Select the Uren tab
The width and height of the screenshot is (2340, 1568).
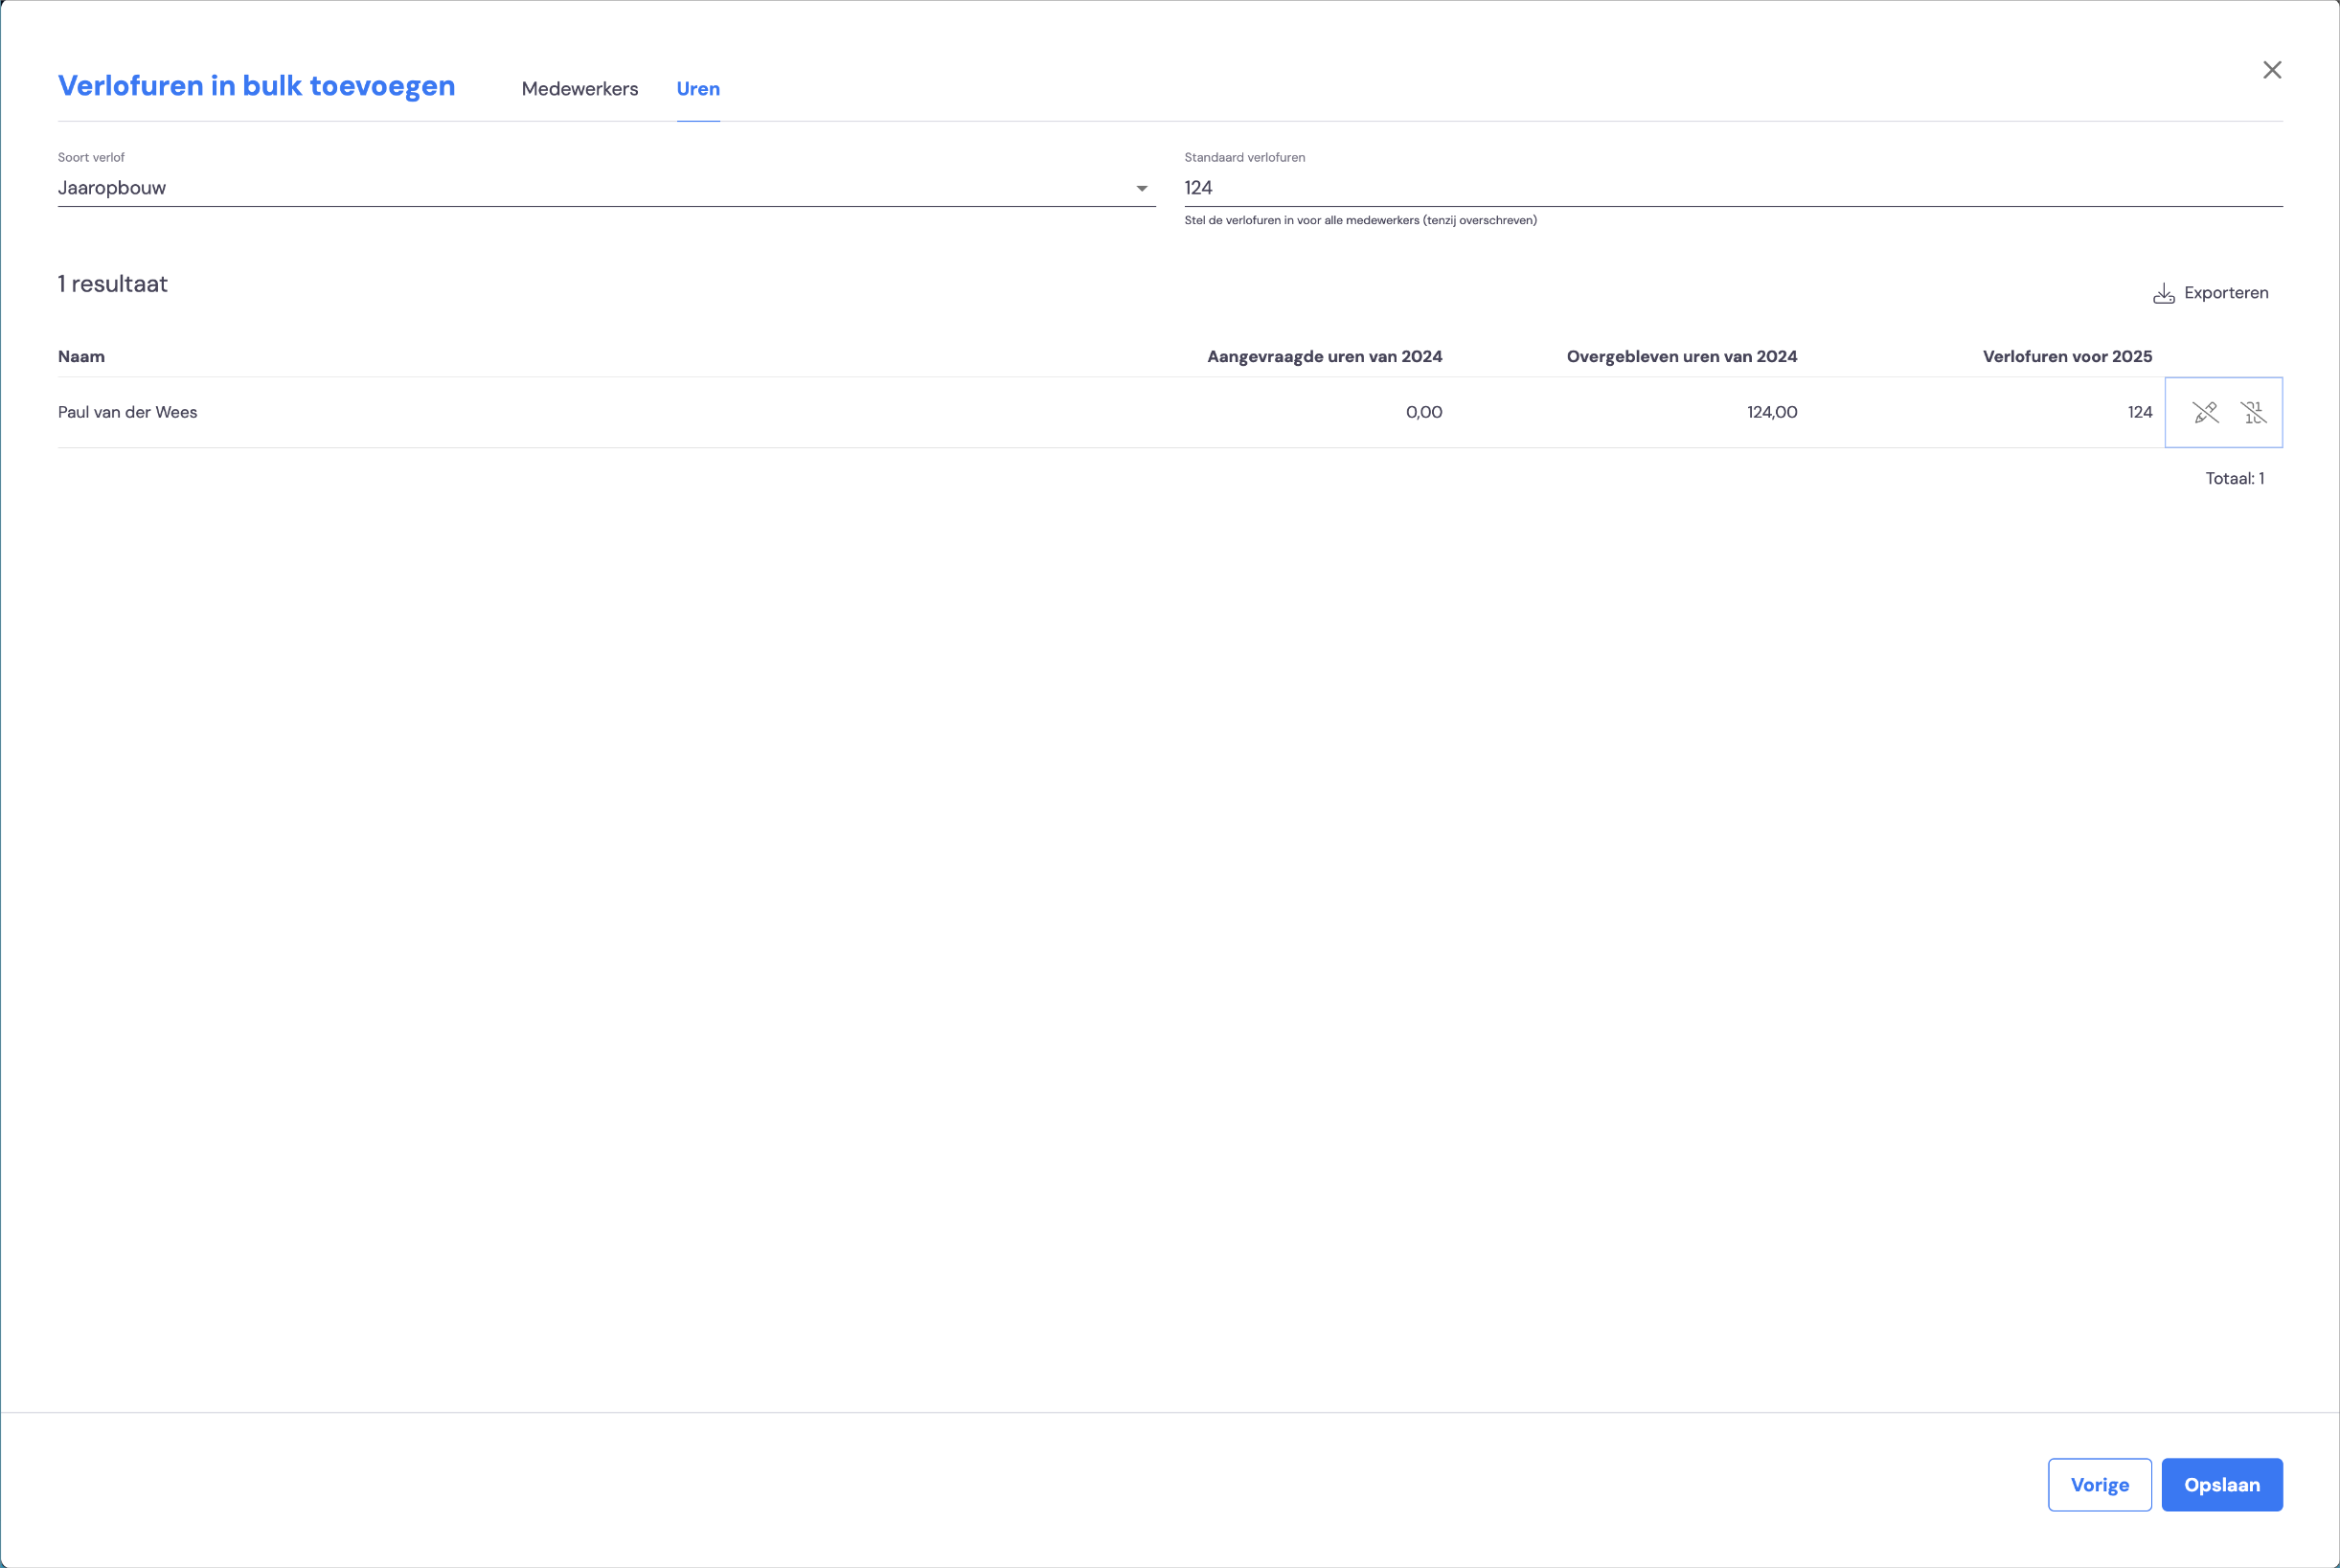coord(698,89)
